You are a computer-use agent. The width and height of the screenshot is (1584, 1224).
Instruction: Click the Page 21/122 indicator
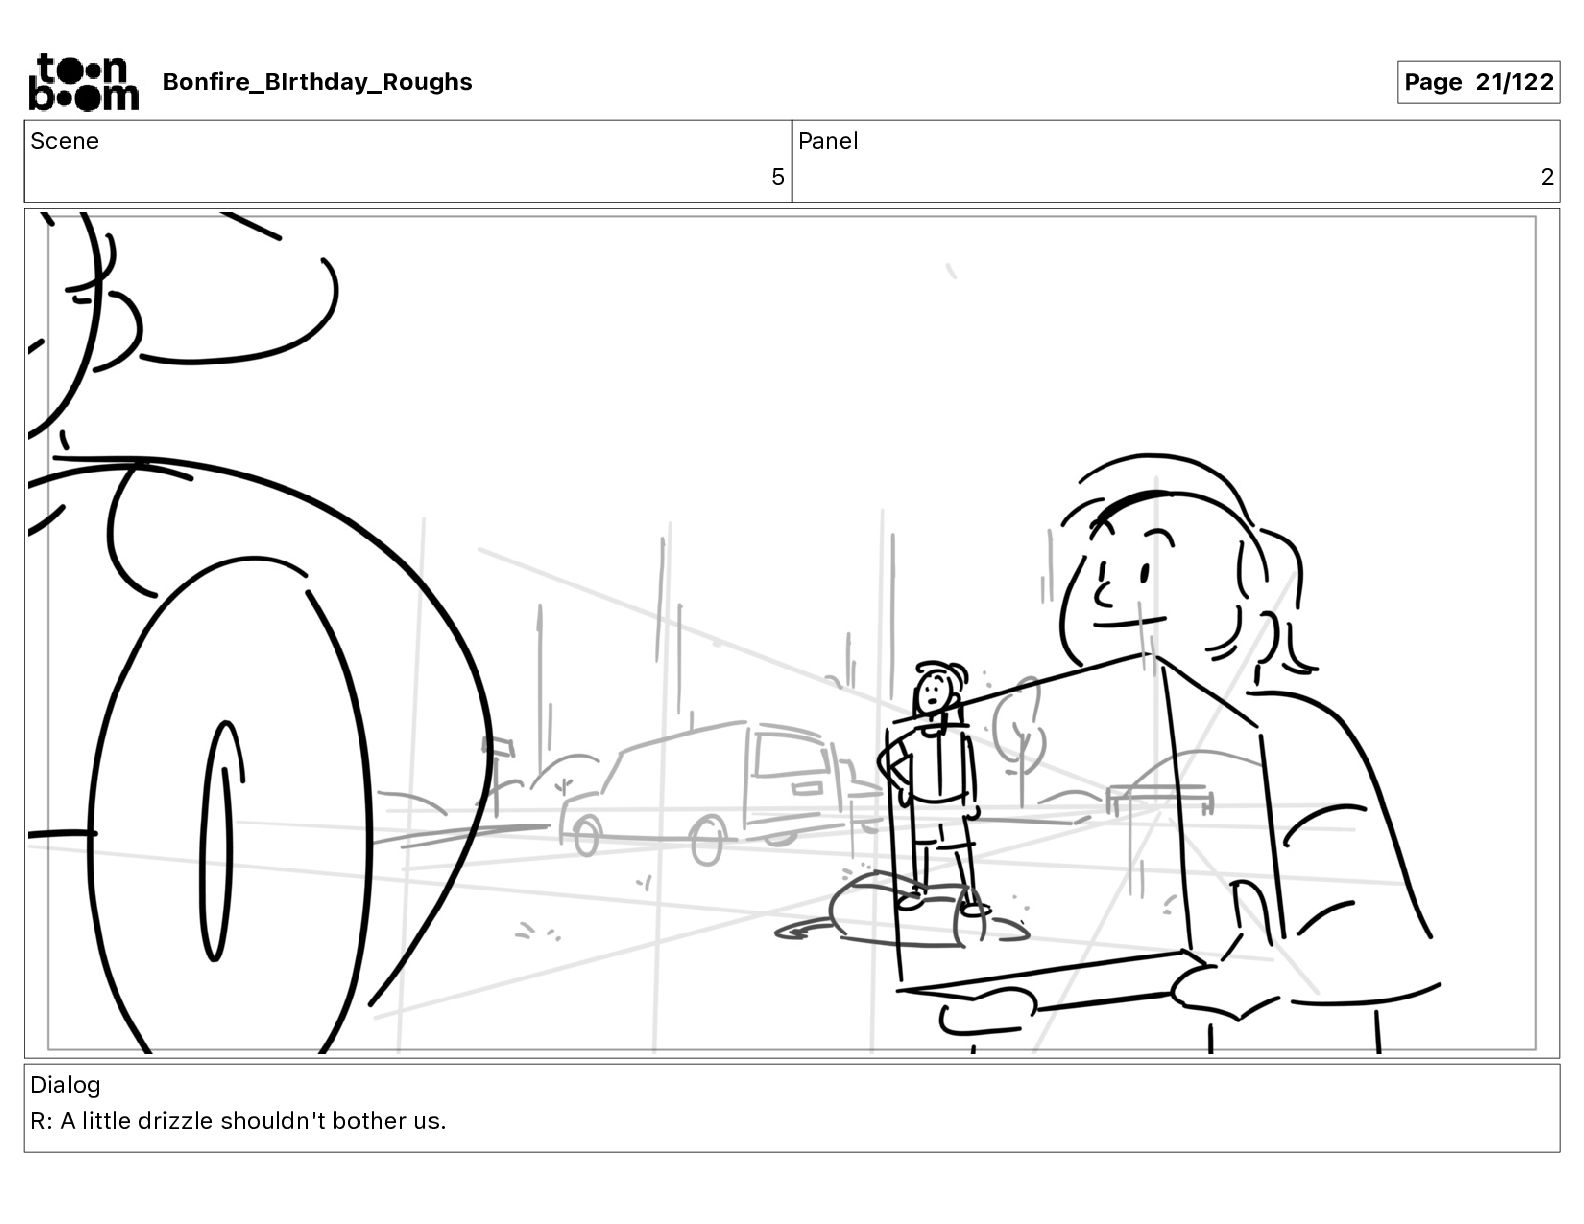pos(1478,82)
